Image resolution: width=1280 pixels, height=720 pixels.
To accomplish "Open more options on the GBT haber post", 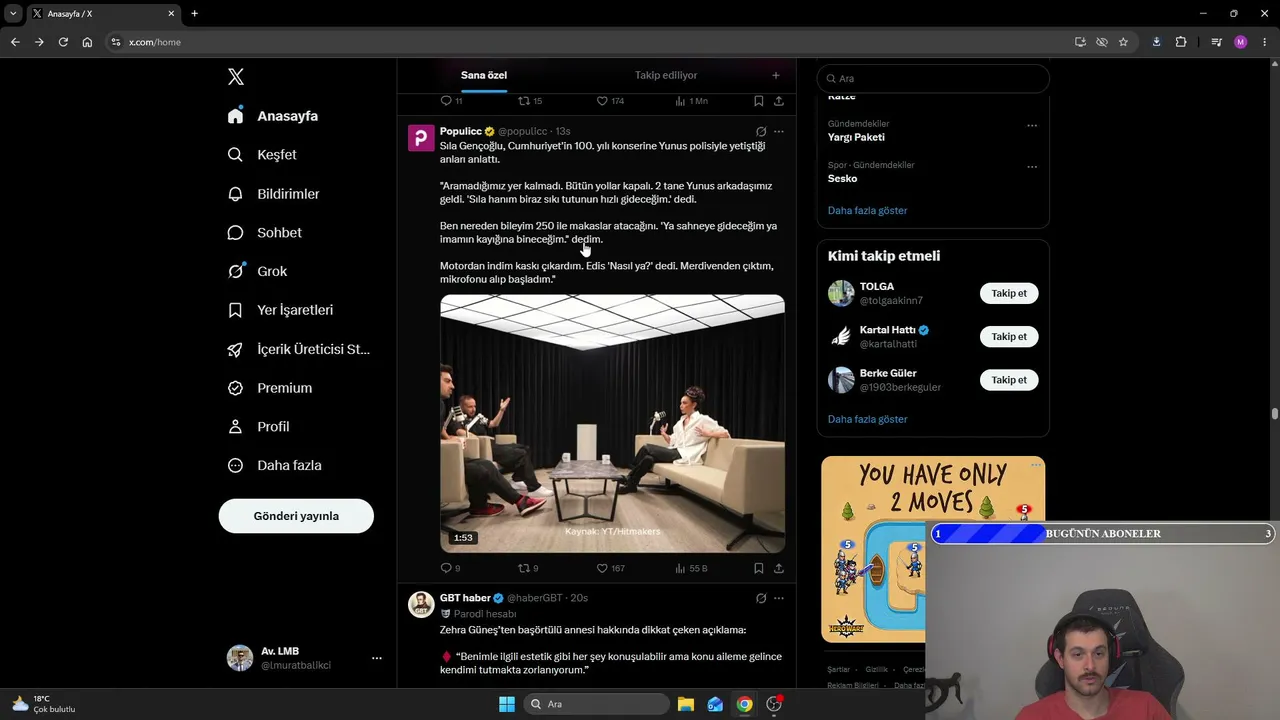I will click(x=779, y=598).
